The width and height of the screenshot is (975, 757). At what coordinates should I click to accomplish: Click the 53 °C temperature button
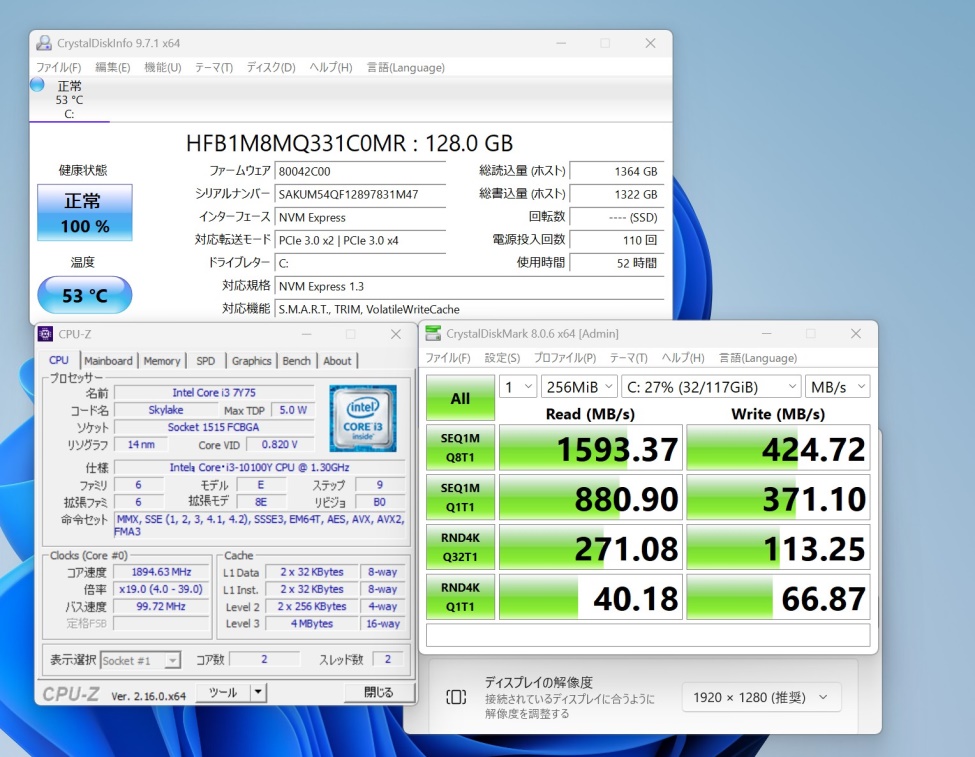pos(85,295)
